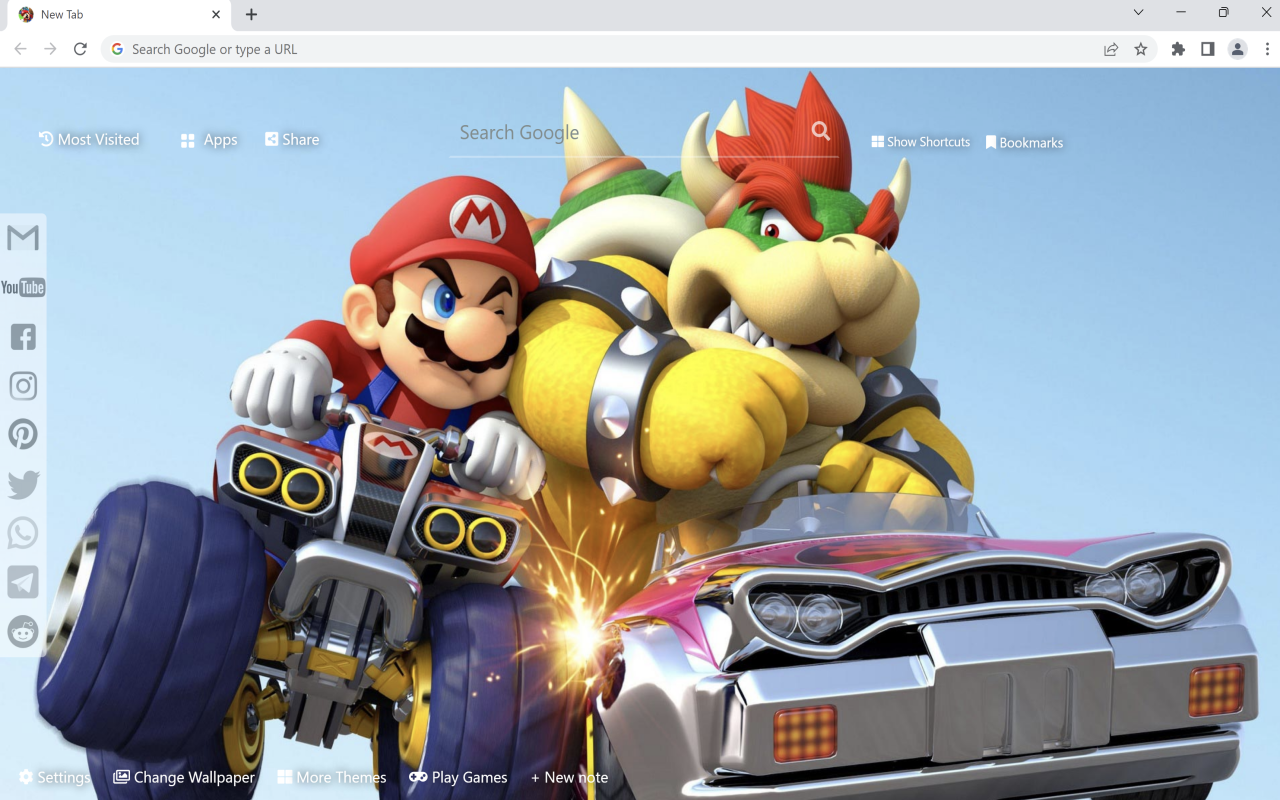Screen dimensions: 1280x800
Task: Open the Apps menu
Action: (209, 140)
